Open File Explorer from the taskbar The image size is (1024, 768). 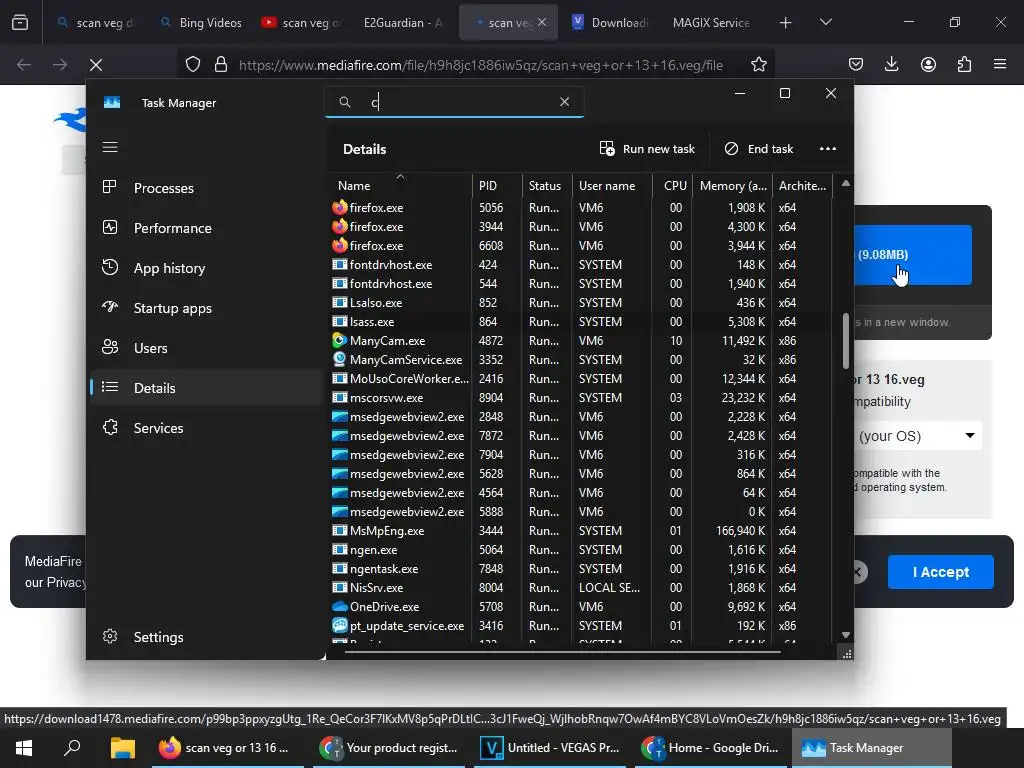[x=122, y=748]
